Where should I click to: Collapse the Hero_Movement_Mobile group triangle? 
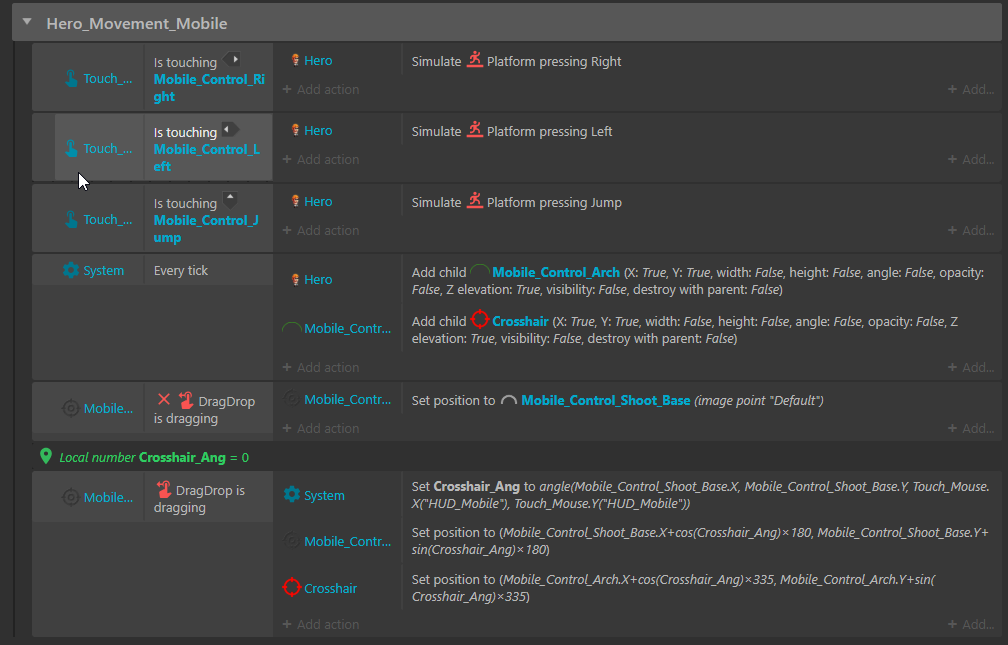coord(27,22)
